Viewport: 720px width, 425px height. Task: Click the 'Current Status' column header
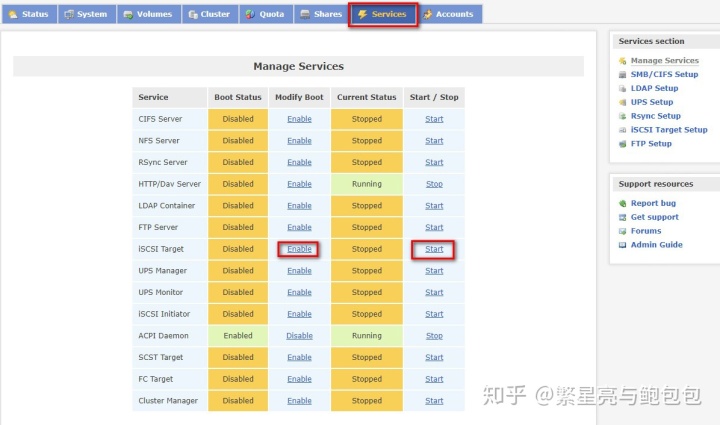point(366,97)
